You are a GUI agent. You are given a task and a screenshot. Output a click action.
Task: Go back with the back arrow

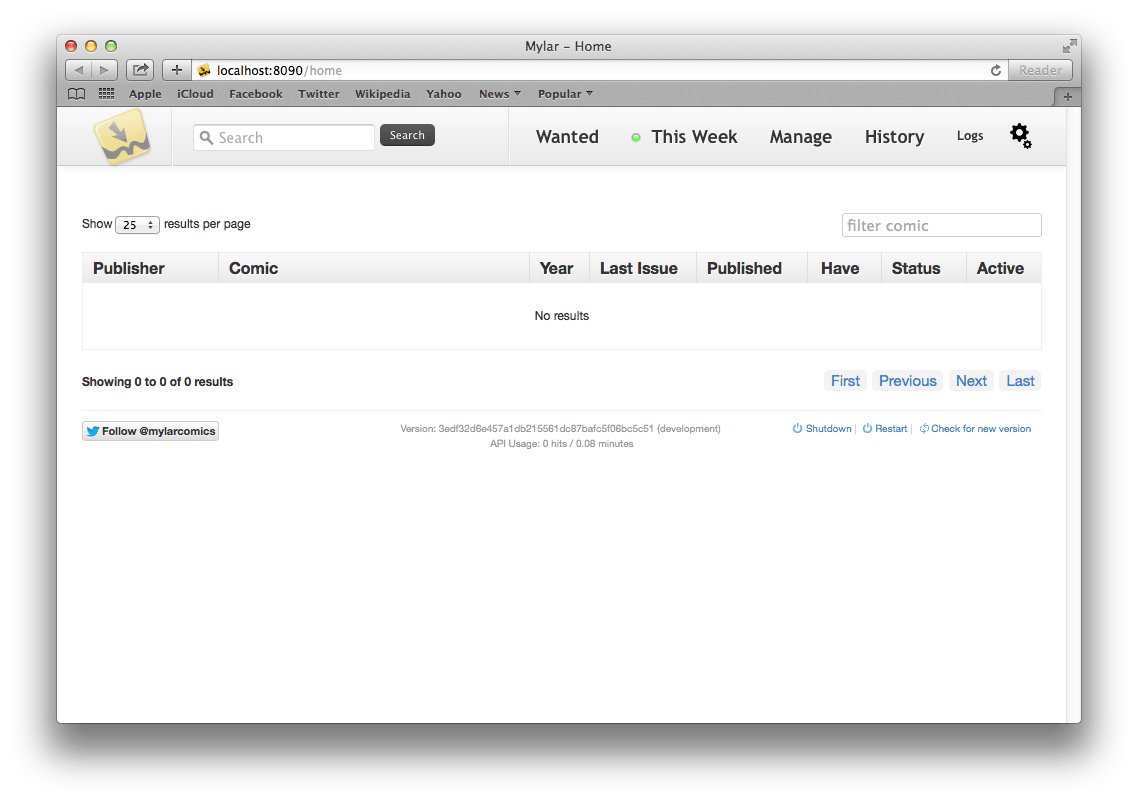click(79, 70)
